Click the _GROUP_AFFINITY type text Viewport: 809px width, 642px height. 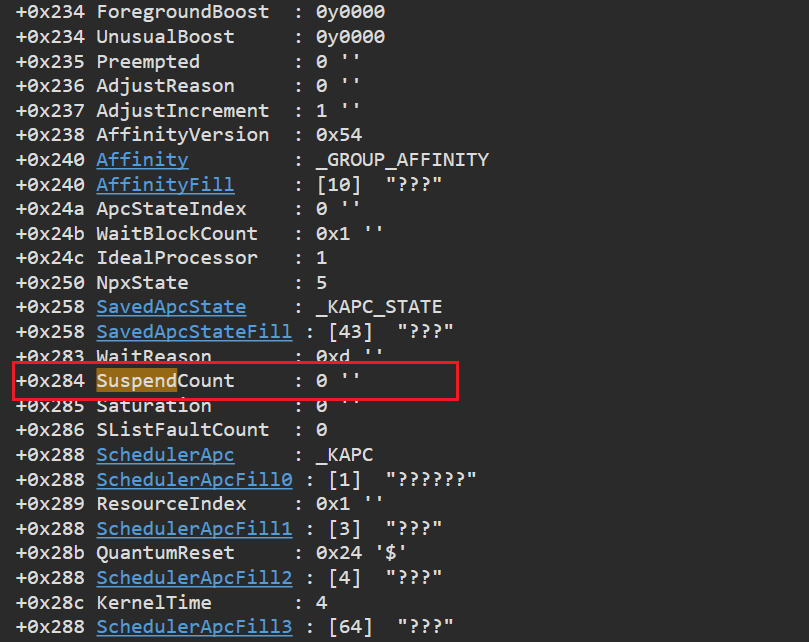tap(402, 159)
